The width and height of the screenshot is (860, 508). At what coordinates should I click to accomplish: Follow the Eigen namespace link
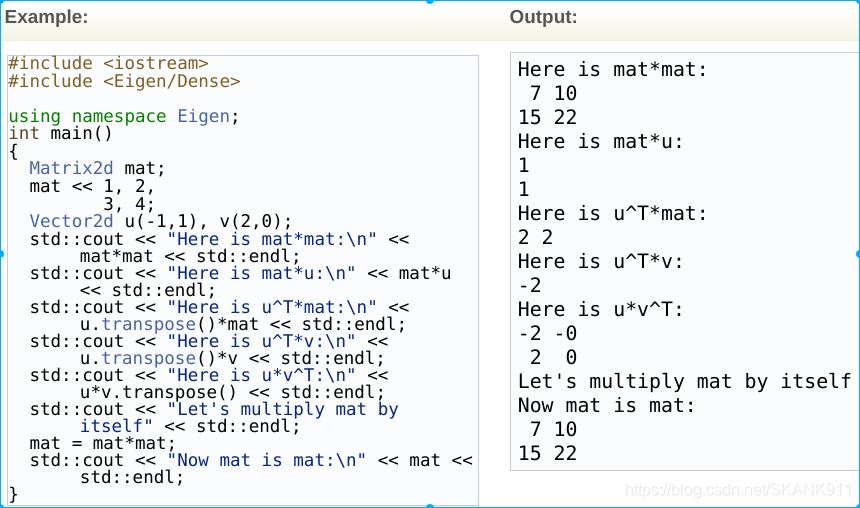pyautogui.click(x=203, y=116)
